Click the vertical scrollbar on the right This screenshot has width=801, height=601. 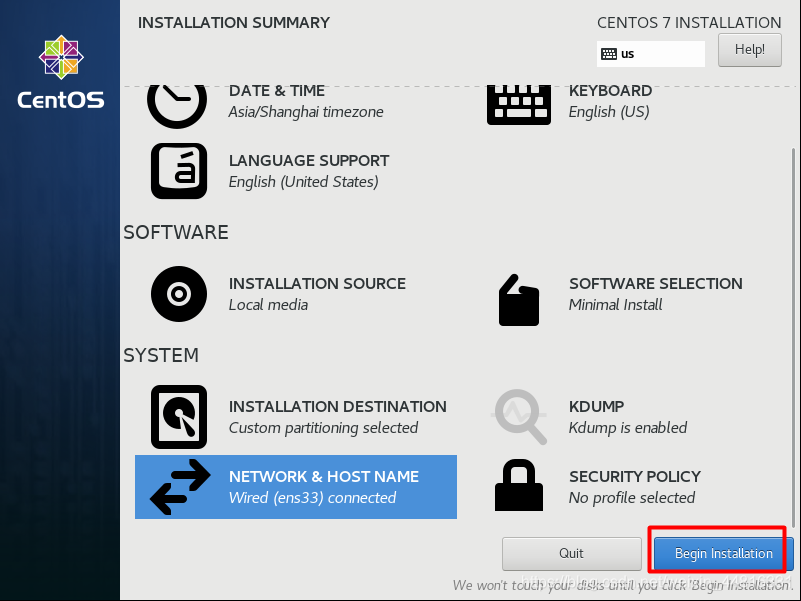tap(793, 338)
